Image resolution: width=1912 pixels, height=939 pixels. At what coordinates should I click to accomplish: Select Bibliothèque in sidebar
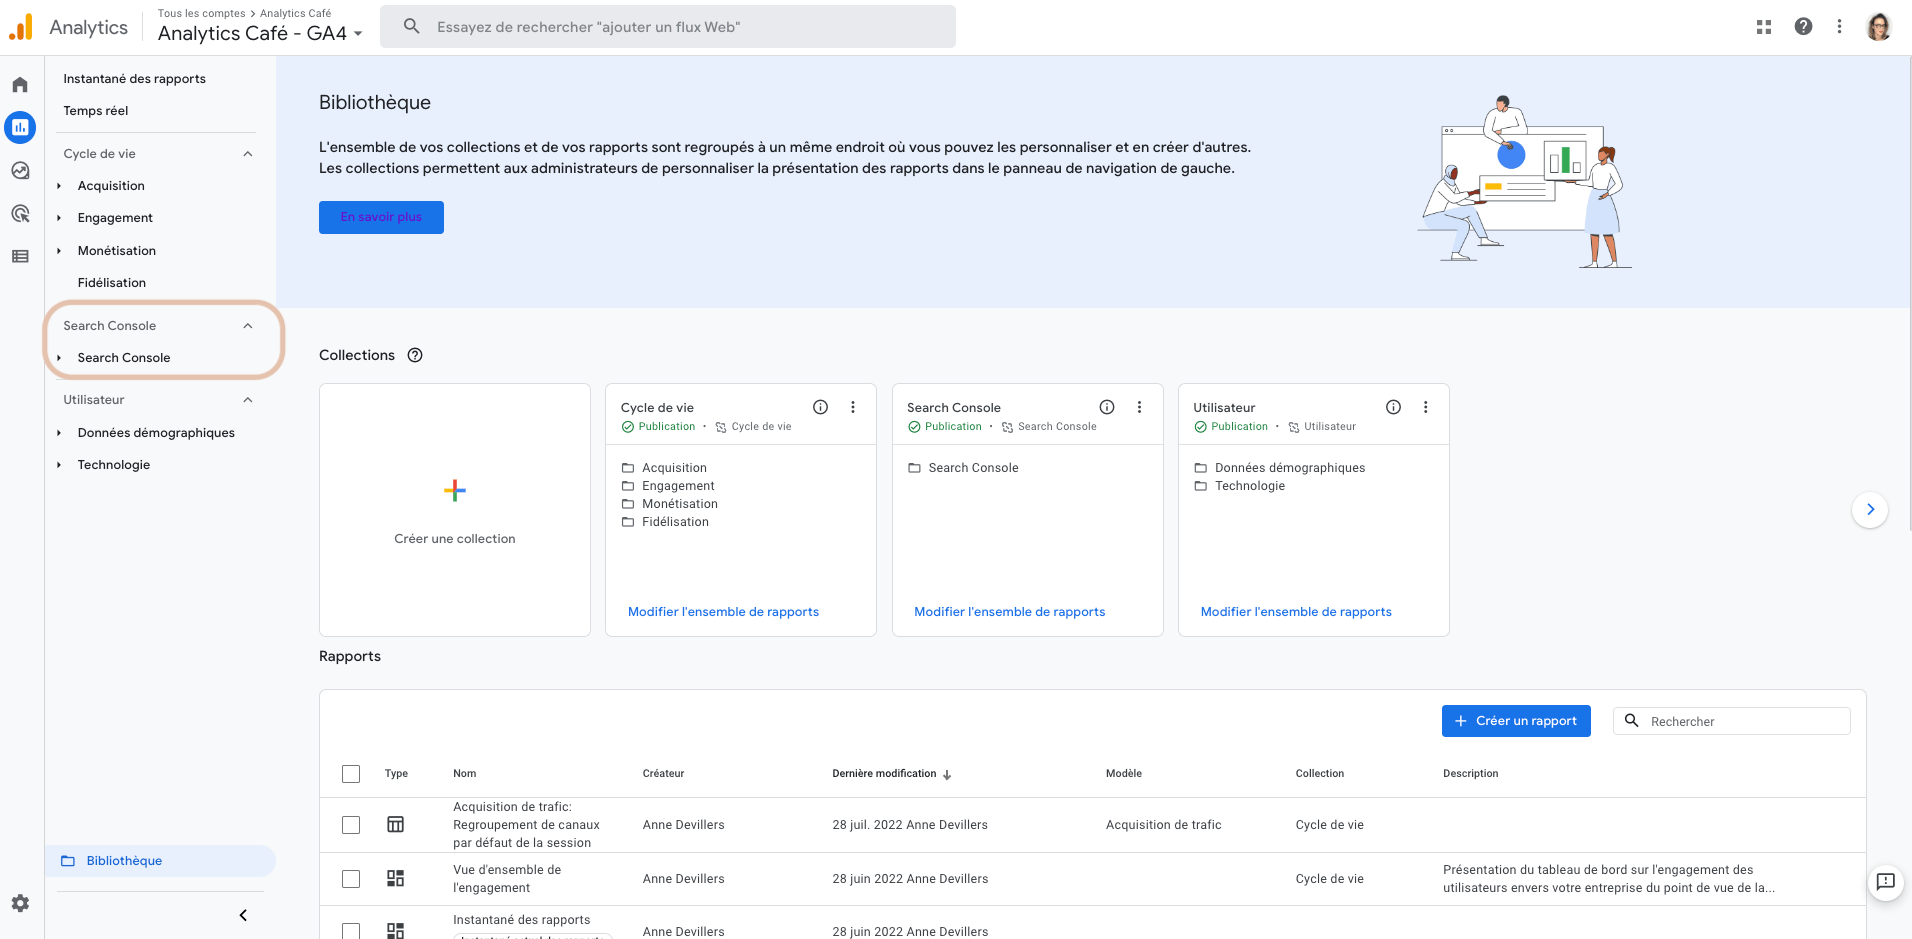(160, 861)
